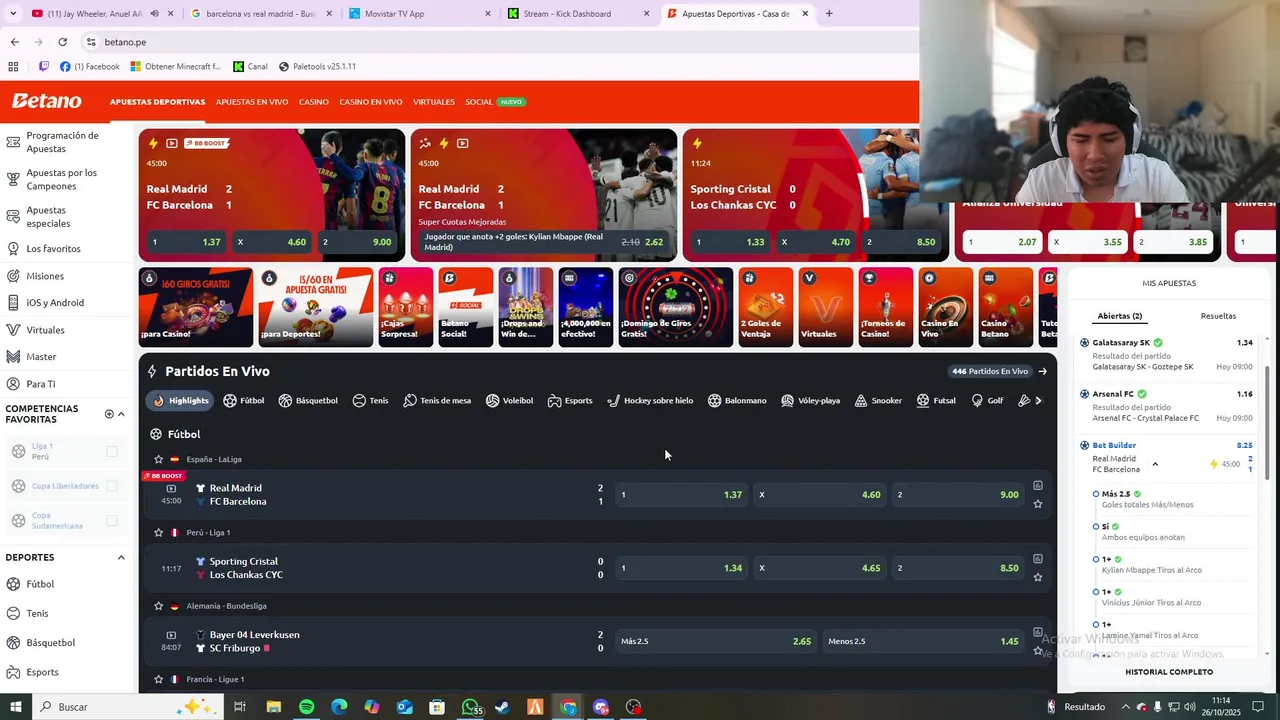1280x720 pixels.
Task: Select the Abiertas (2) tab
Action: (x=1119, y=316)
